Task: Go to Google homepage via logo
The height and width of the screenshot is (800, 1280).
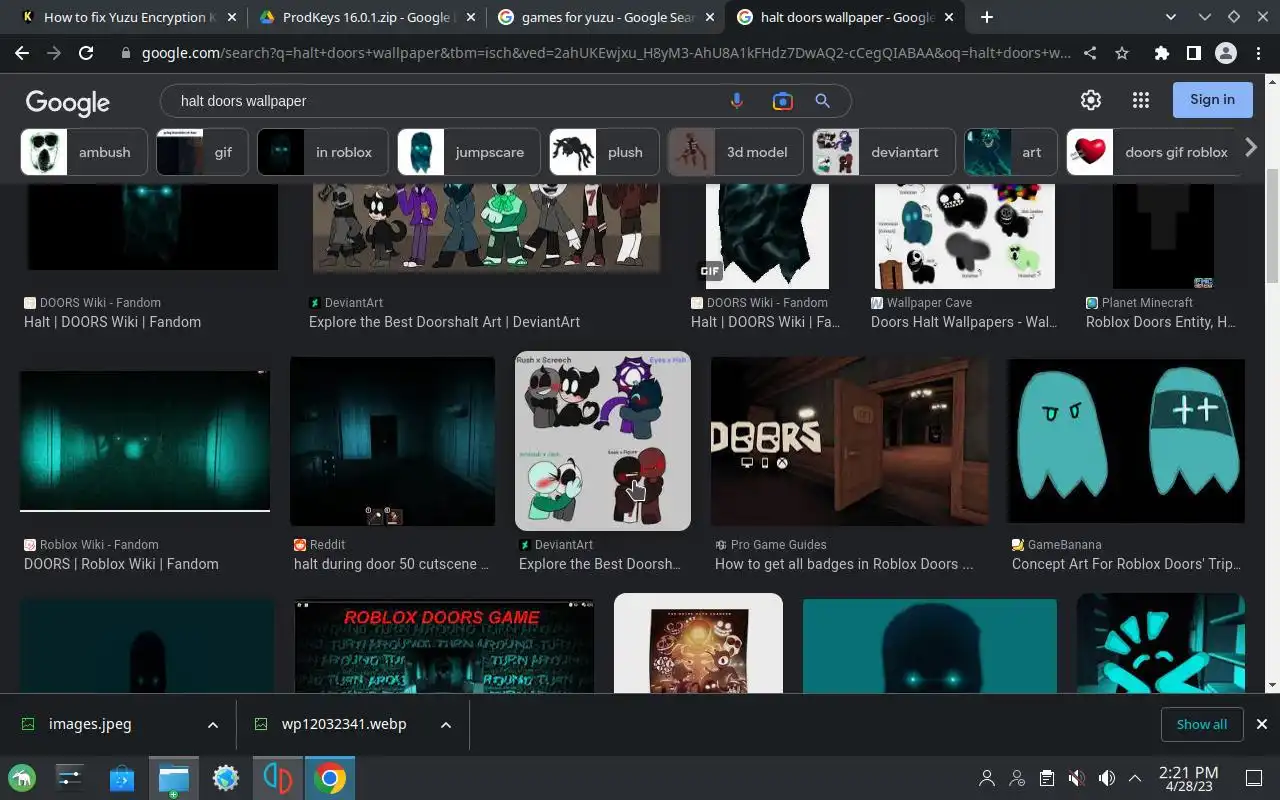Action: [x=67, y=102]
